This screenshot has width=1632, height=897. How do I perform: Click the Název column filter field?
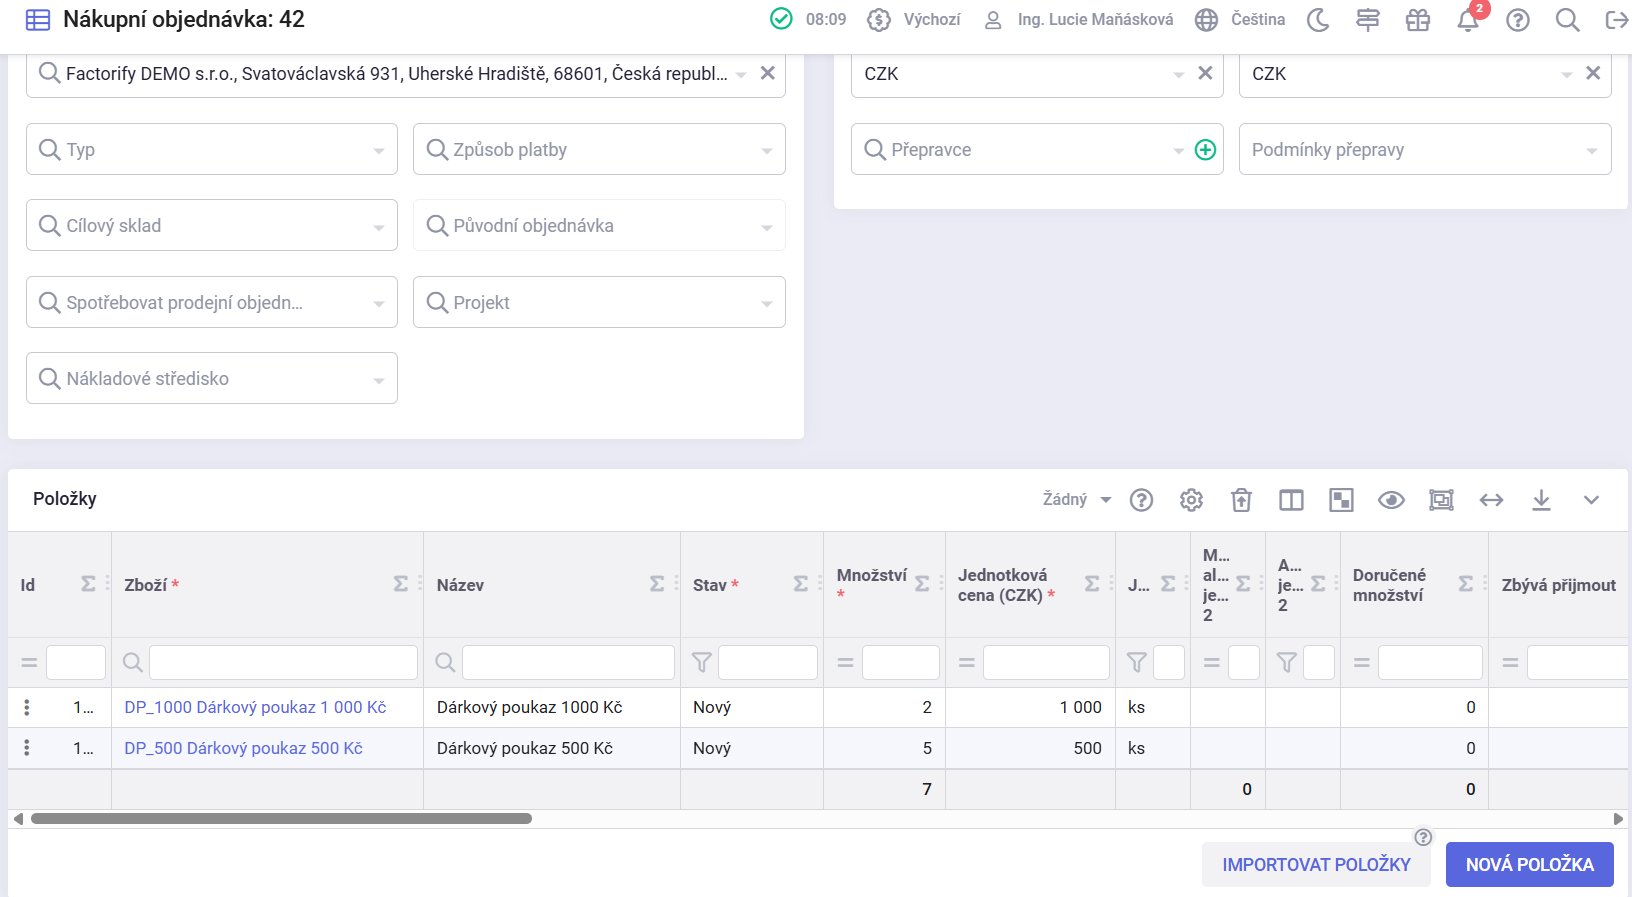[567, 663]
